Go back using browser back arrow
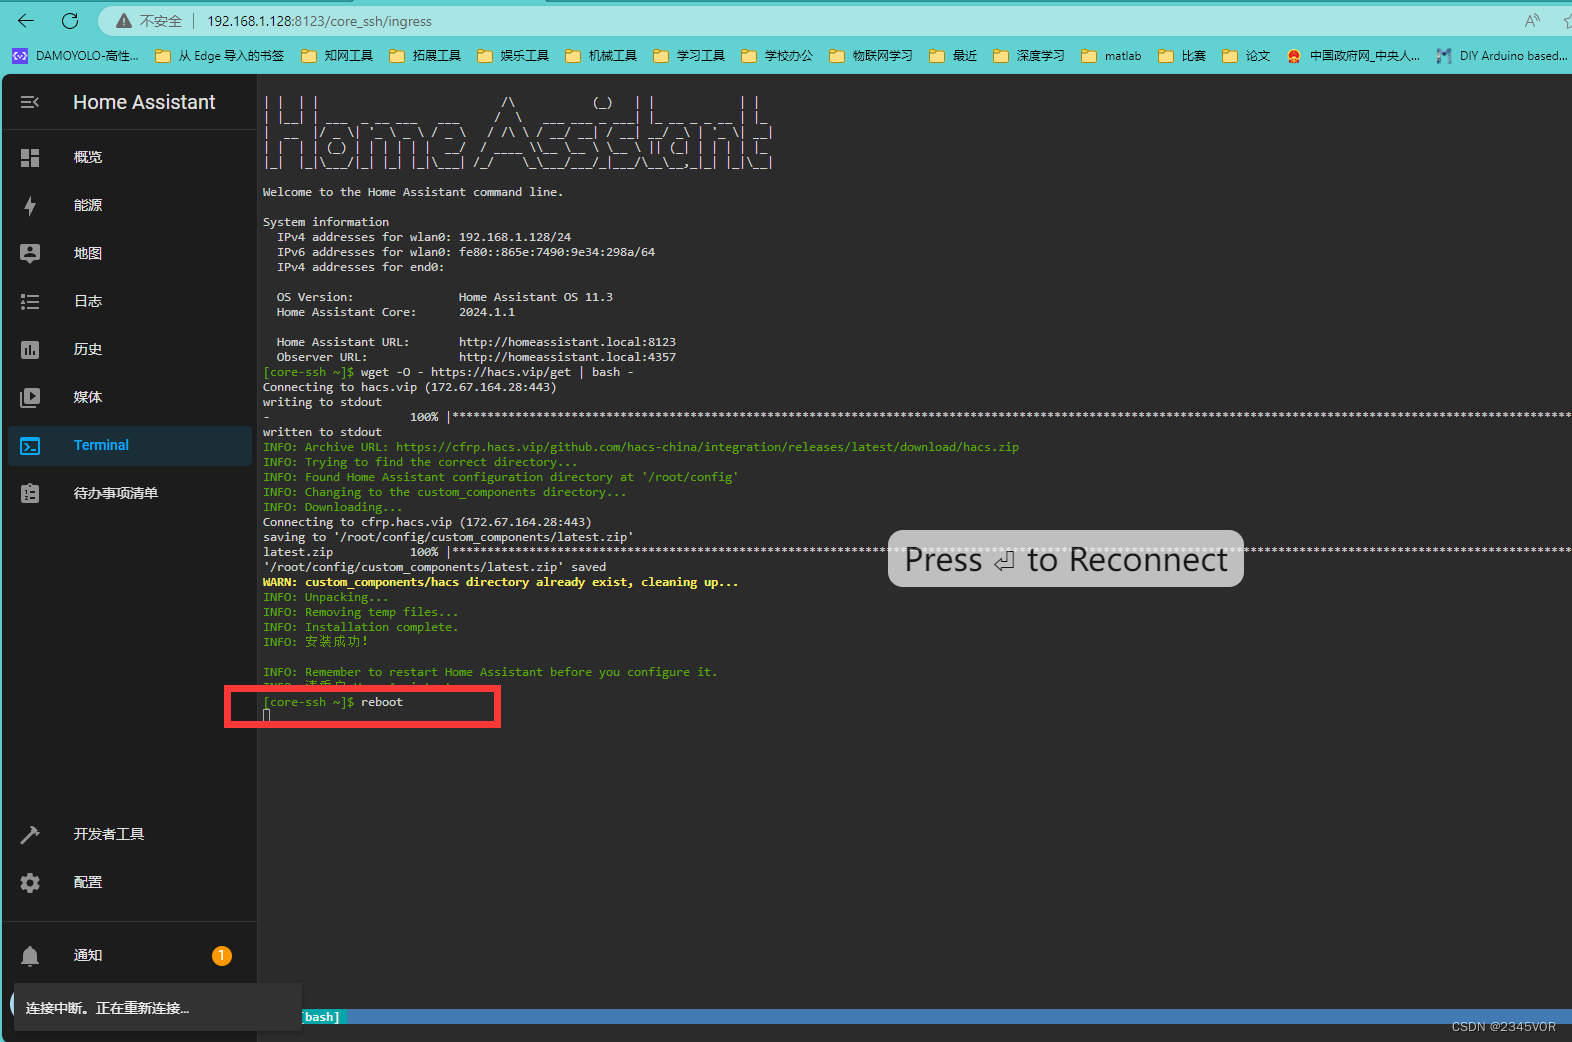The width and height of the screenshot is (1572, 1042). (26, 21)
